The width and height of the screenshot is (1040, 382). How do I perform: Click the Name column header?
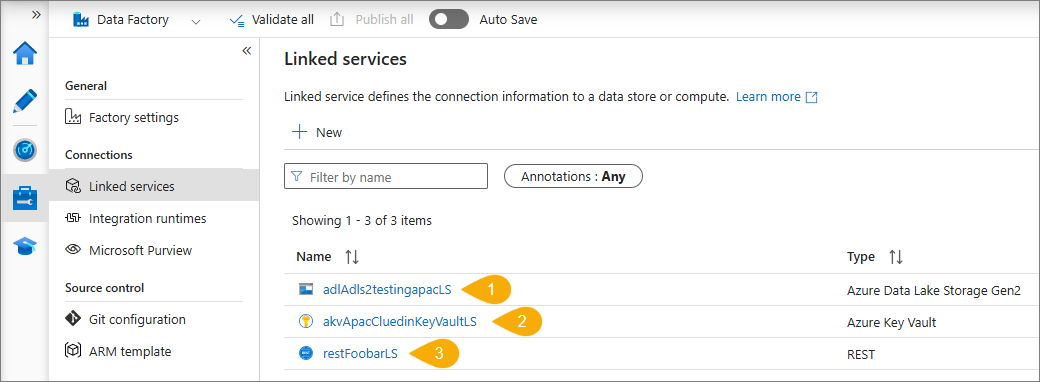(x=314, y=257)
